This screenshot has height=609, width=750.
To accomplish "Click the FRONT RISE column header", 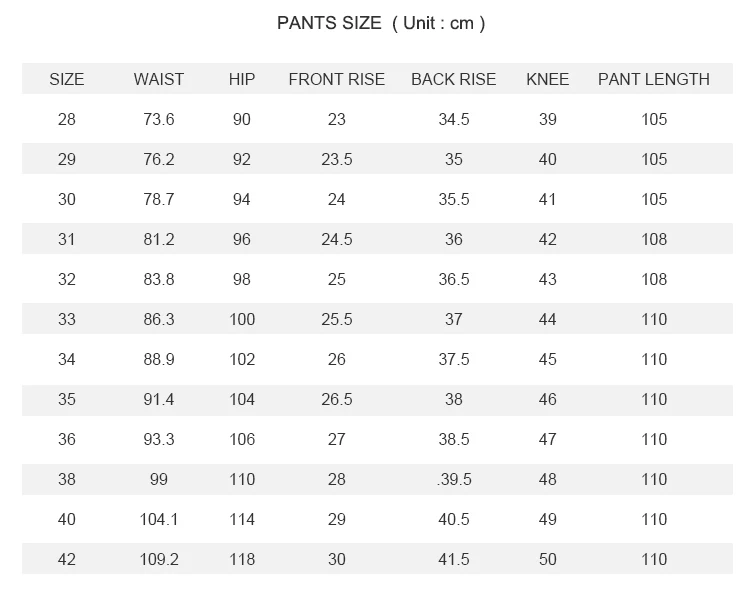I will [337, 79].
